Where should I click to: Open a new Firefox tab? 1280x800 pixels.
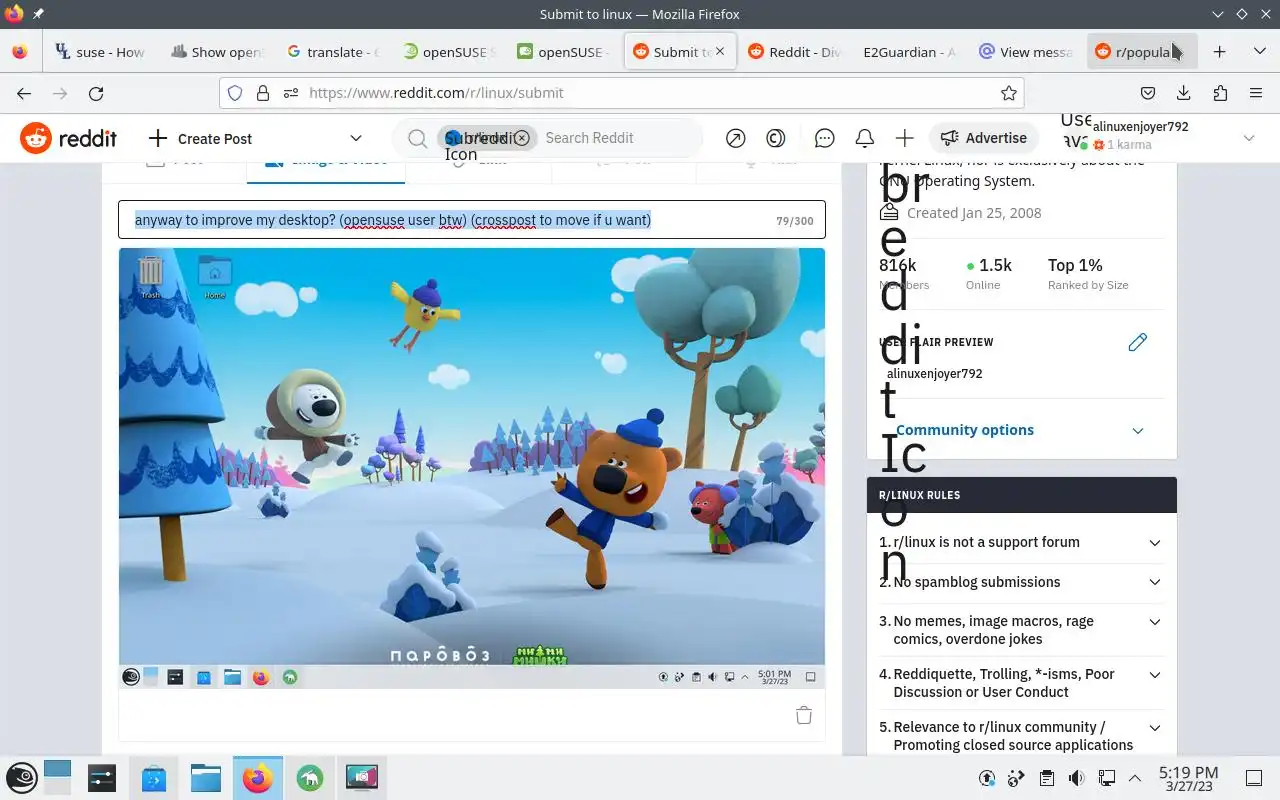tap(1219, 51)
